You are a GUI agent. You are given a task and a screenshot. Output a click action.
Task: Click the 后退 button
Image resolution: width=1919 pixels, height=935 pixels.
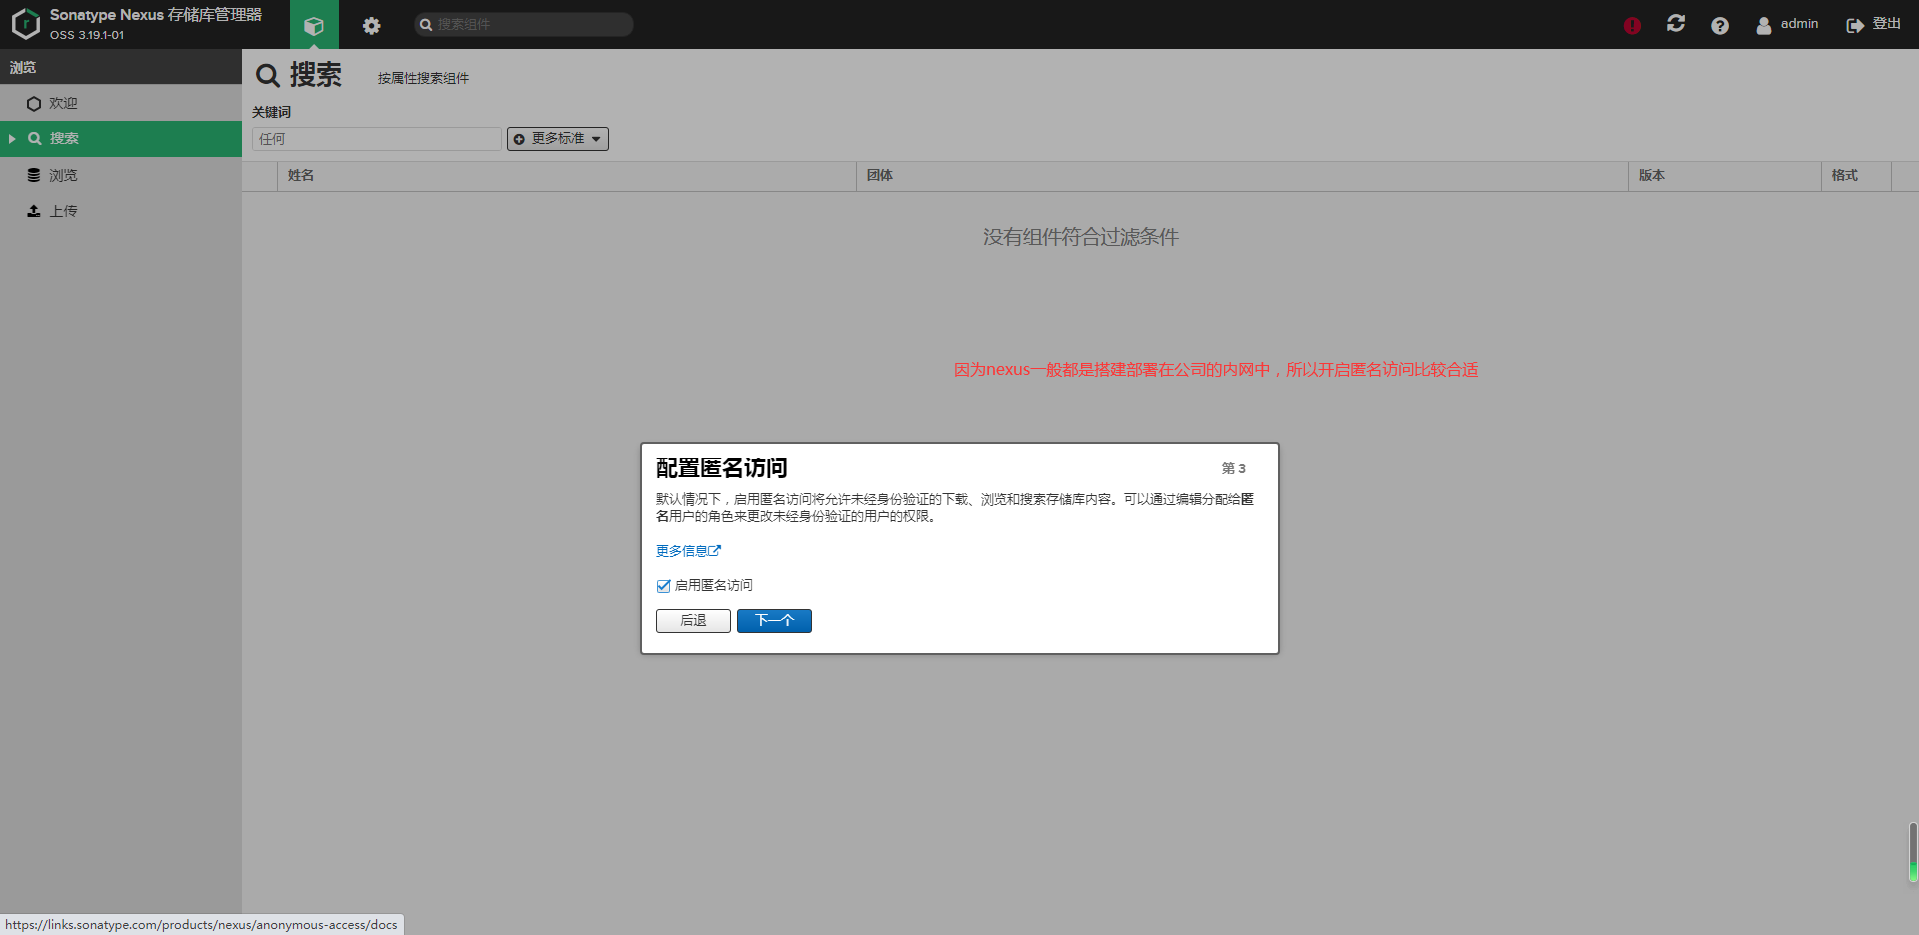coord(693,621)
